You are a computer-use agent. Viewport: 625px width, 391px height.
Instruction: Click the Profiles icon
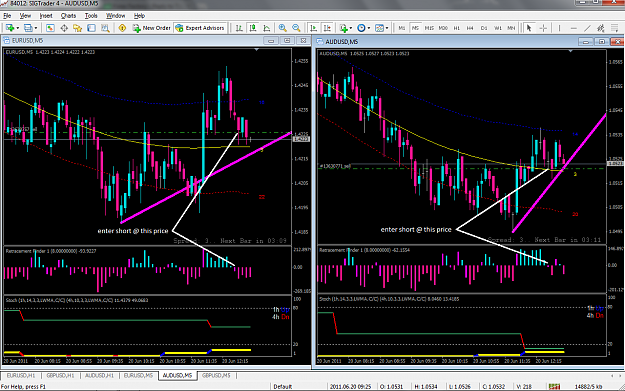pos(28,28)
